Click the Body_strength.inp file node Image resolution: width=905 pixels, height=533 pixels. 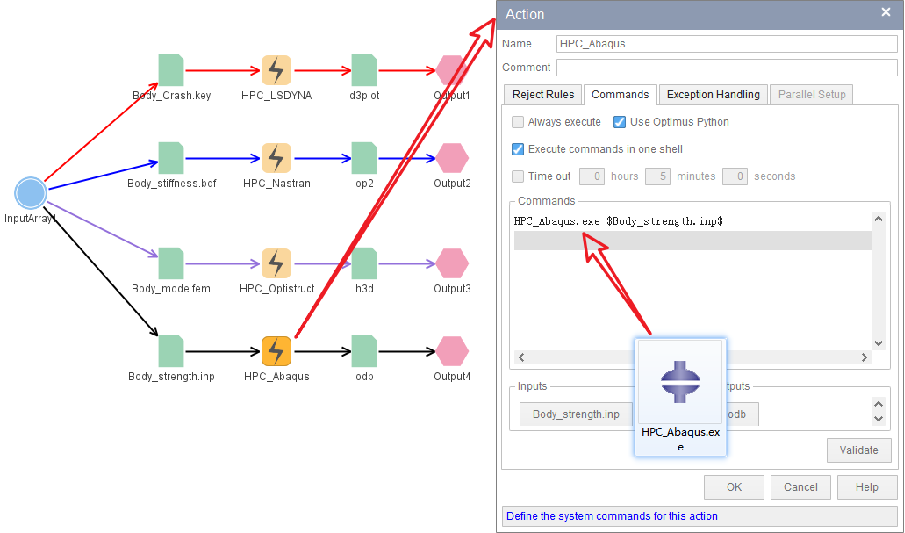tap(171, 351)
